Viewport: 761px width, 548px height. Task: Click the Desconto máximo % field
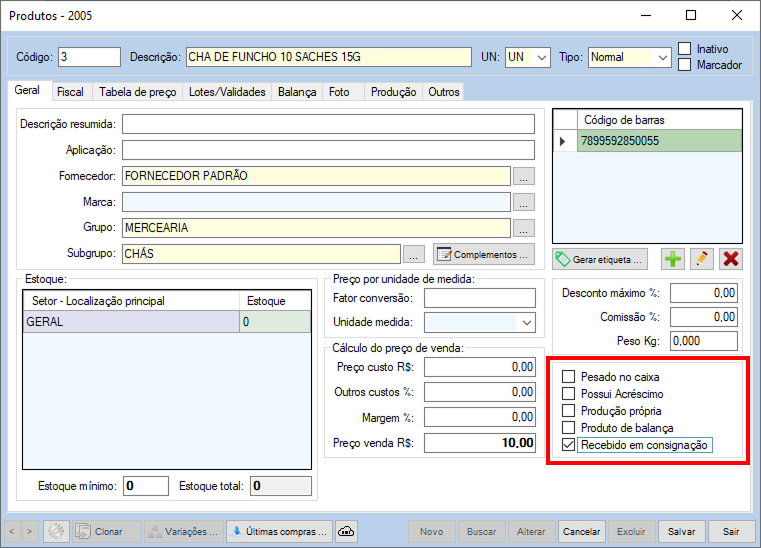pos(704,293)
